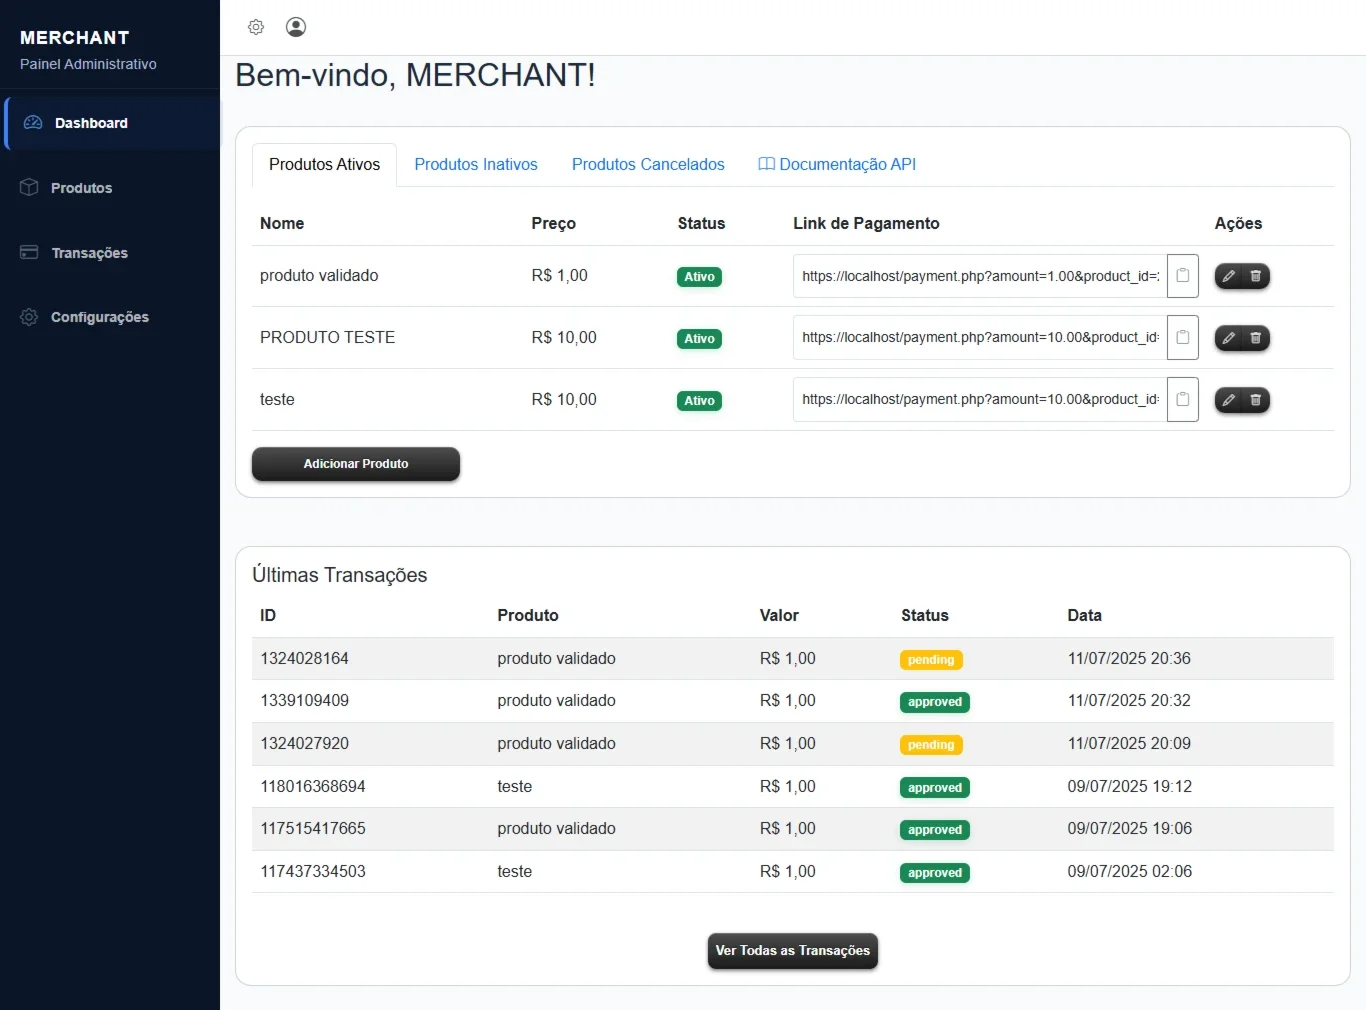Delete the PRODUTO TESTE product
Screen dimensions: 1366x1010
click(1256, 338)
